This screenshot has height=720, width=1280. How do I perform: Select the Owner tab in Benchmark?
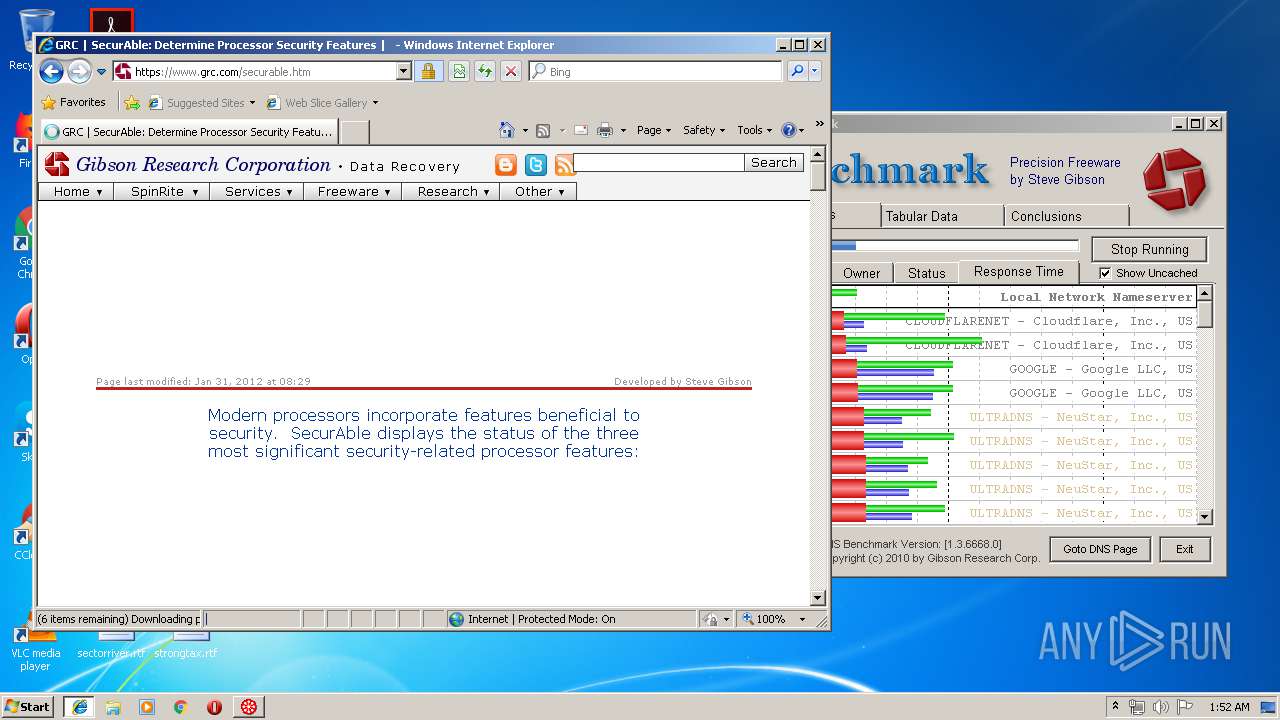861,273
